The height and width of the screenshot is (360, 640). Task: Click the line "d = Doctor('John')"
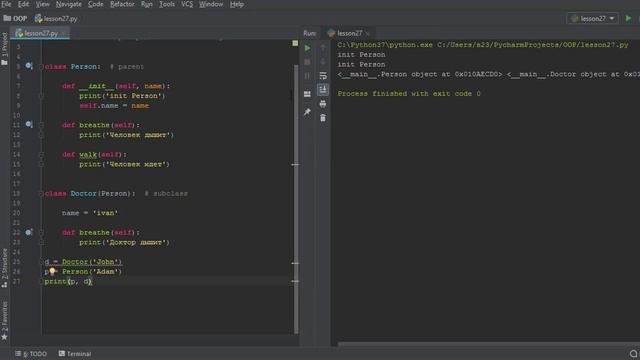tap(83, 262)
